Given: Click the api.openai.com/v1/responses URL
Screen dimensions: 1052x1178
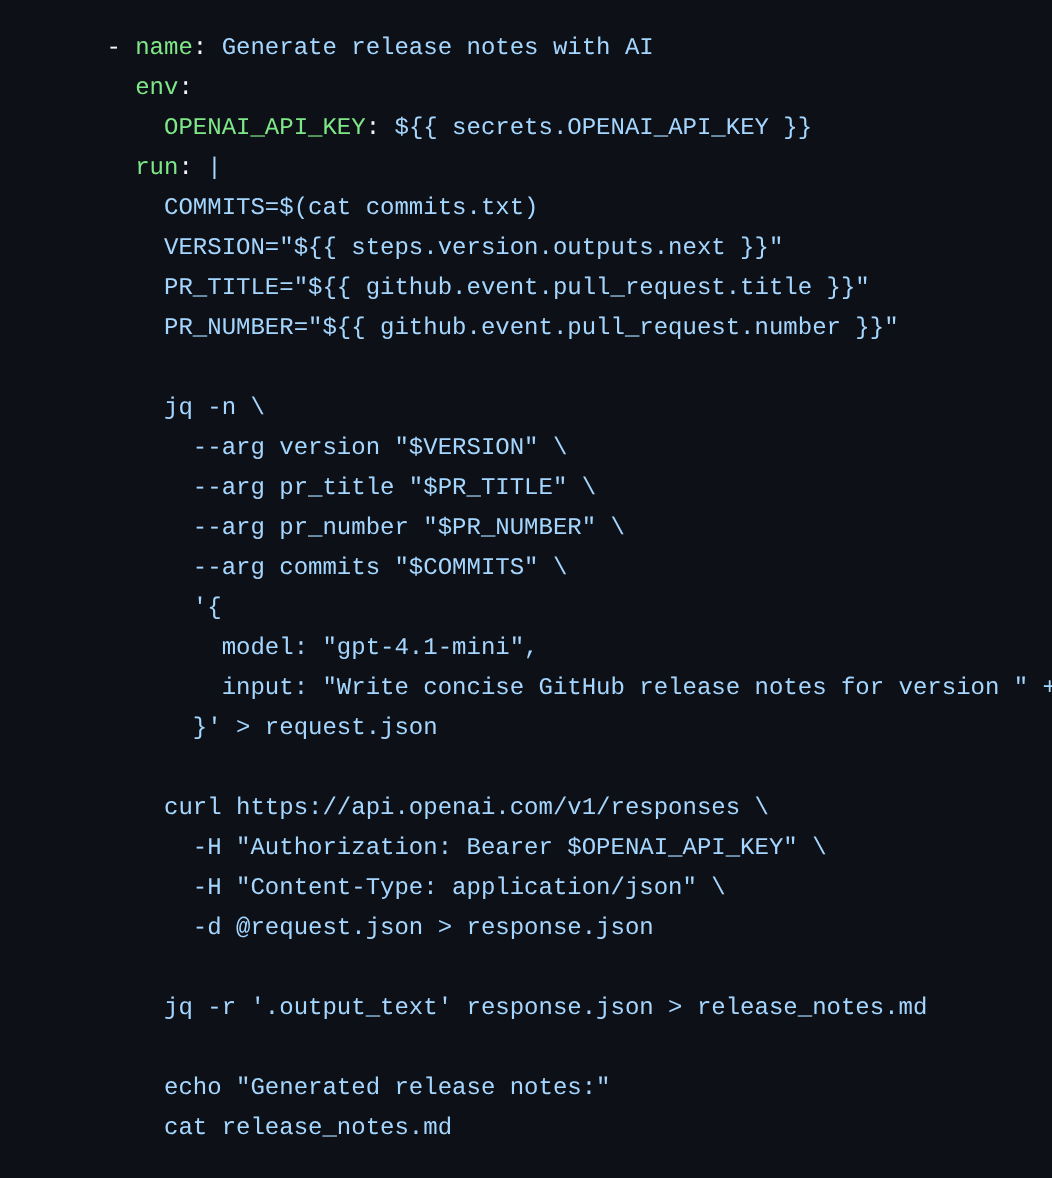Looking at the screenshot, I should tap(488, 807).
